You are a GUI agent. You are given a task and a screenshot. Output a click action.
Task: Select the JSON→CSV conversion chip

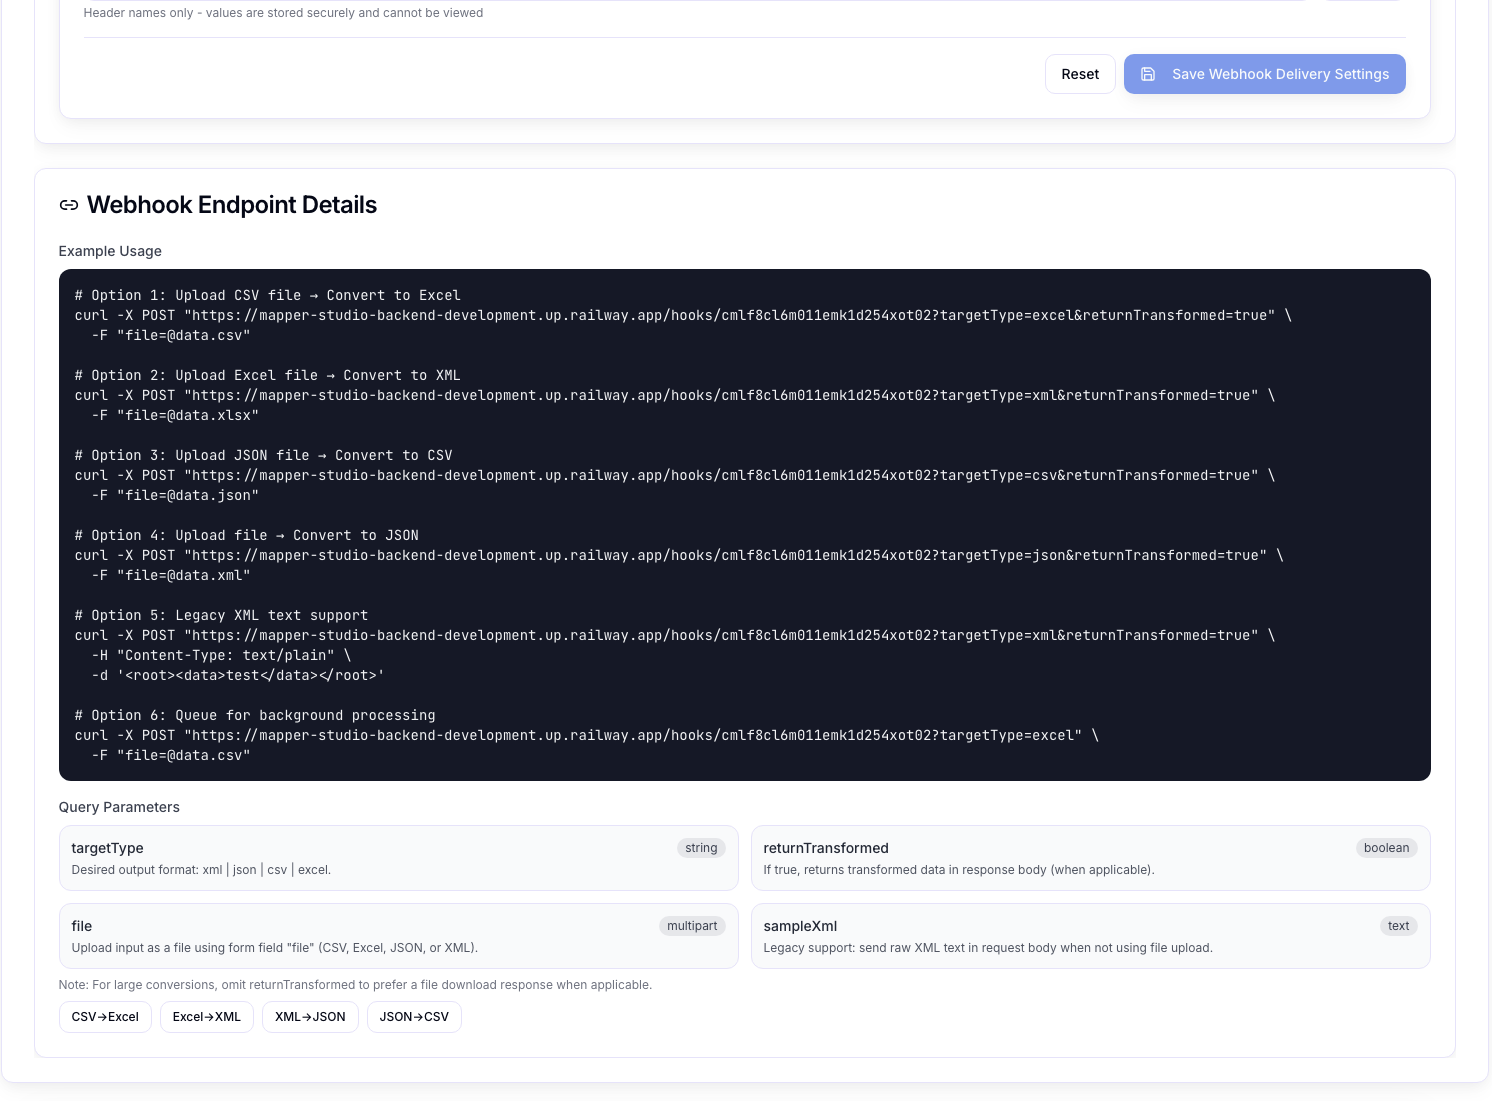point(414,1016)
